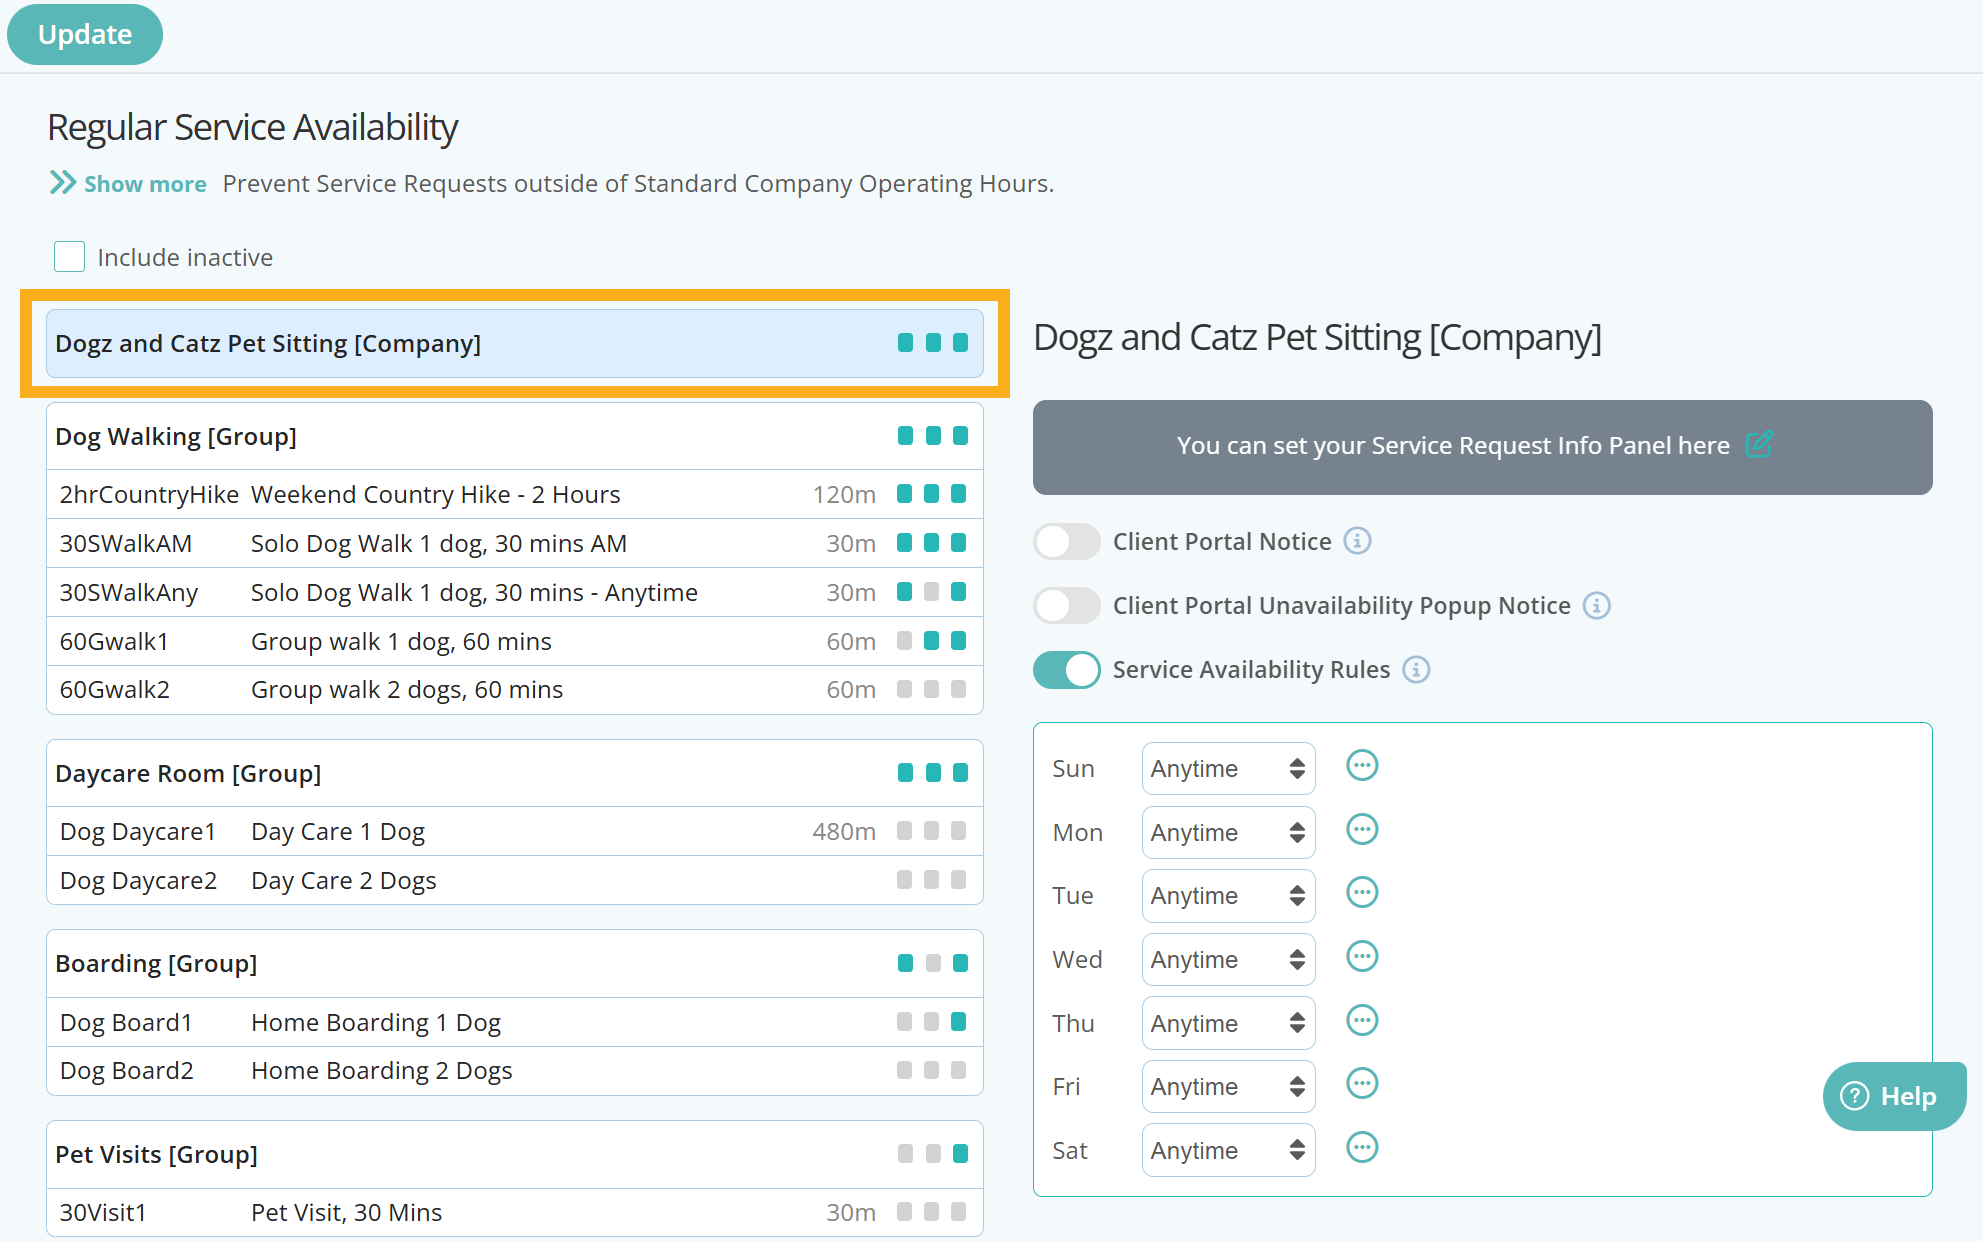
Task: Click info icon beside Service Availability Rules
Action: (x=1416, y=669)
